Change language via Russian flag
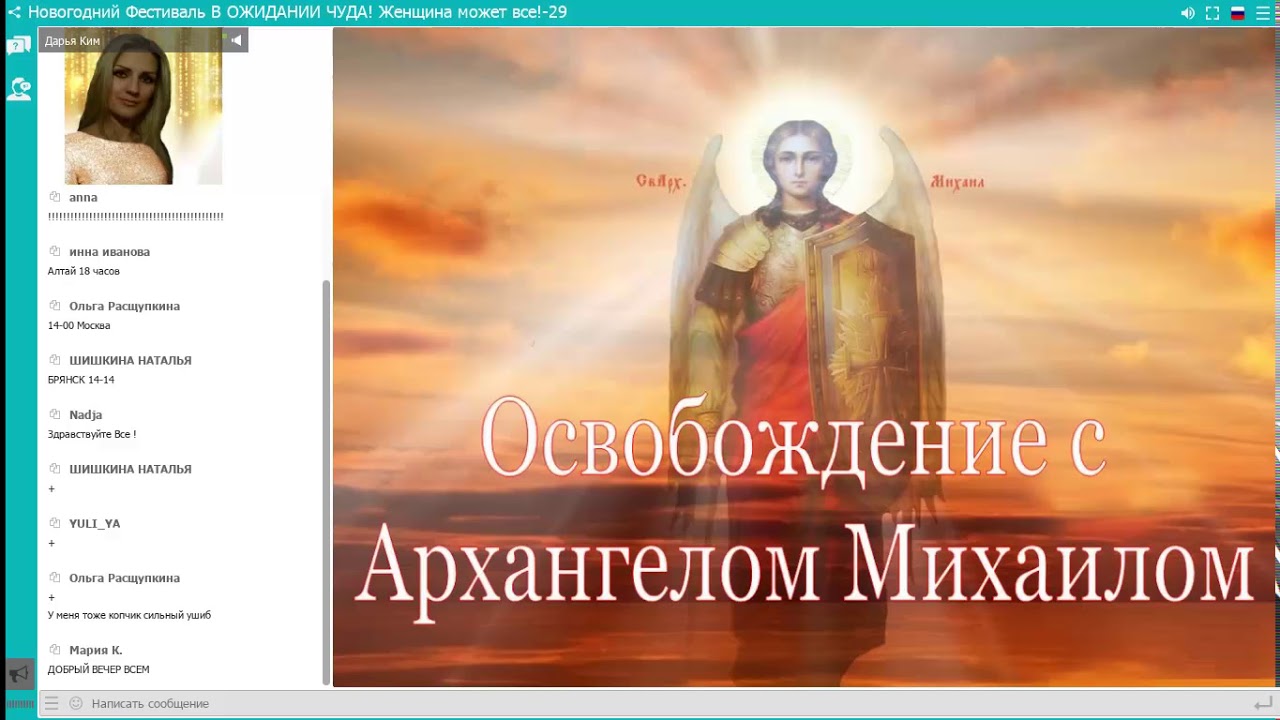Screen dimensions: 1280x720 [1237, 13]
